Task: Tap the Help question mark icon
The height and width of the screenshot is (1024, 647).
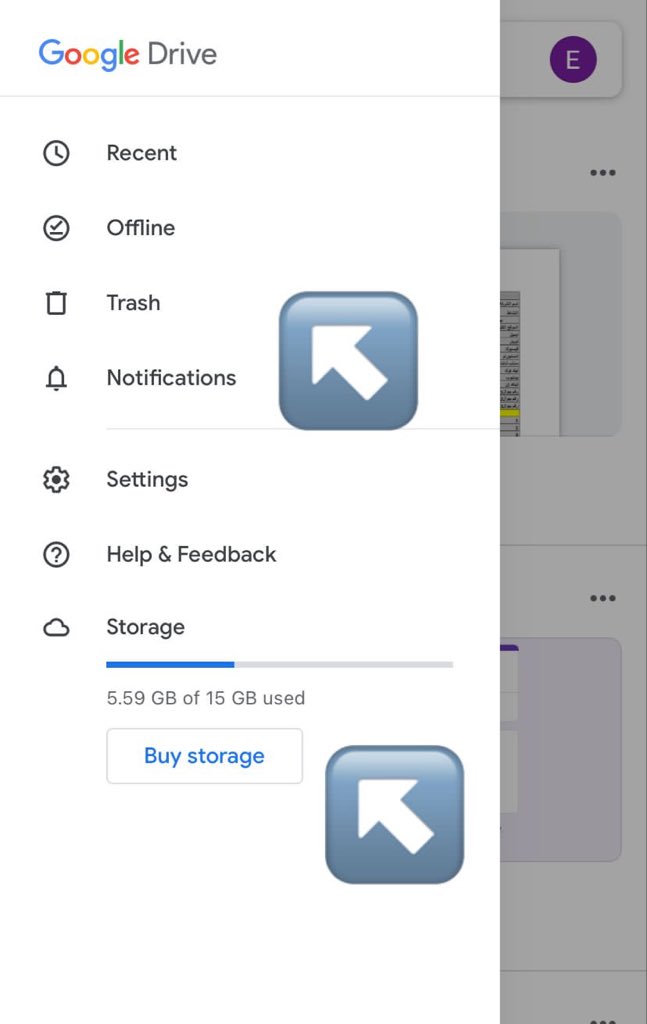Action: pyautogui.click(x=56, y=555)
